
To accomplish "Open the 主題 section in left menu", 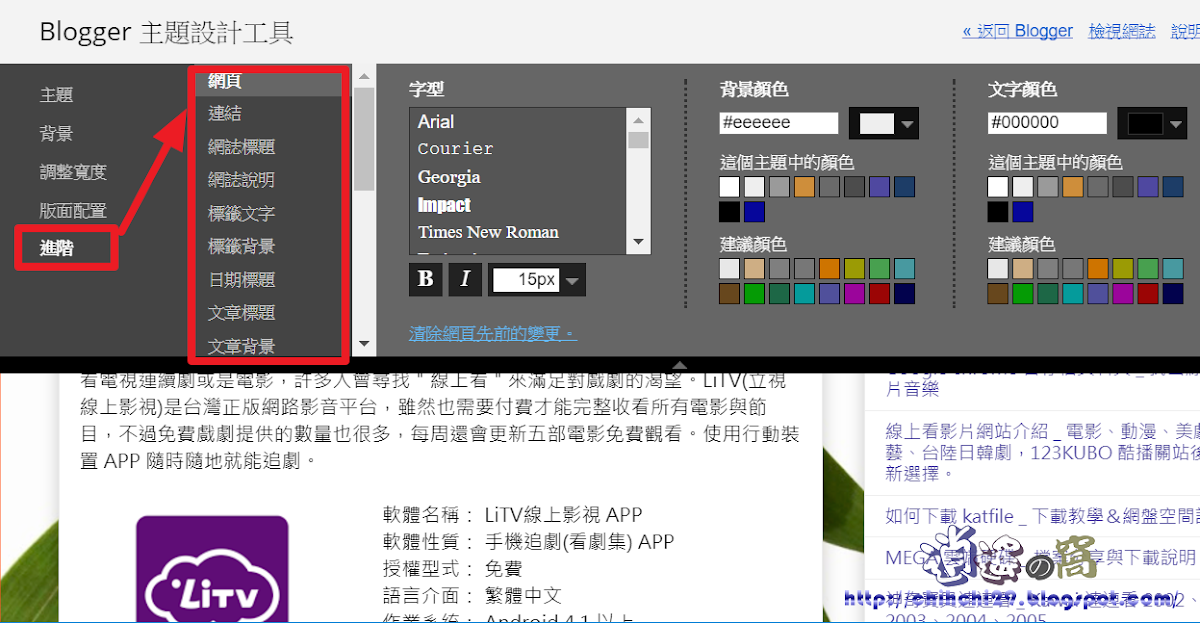I will click(x=56, y=95).
